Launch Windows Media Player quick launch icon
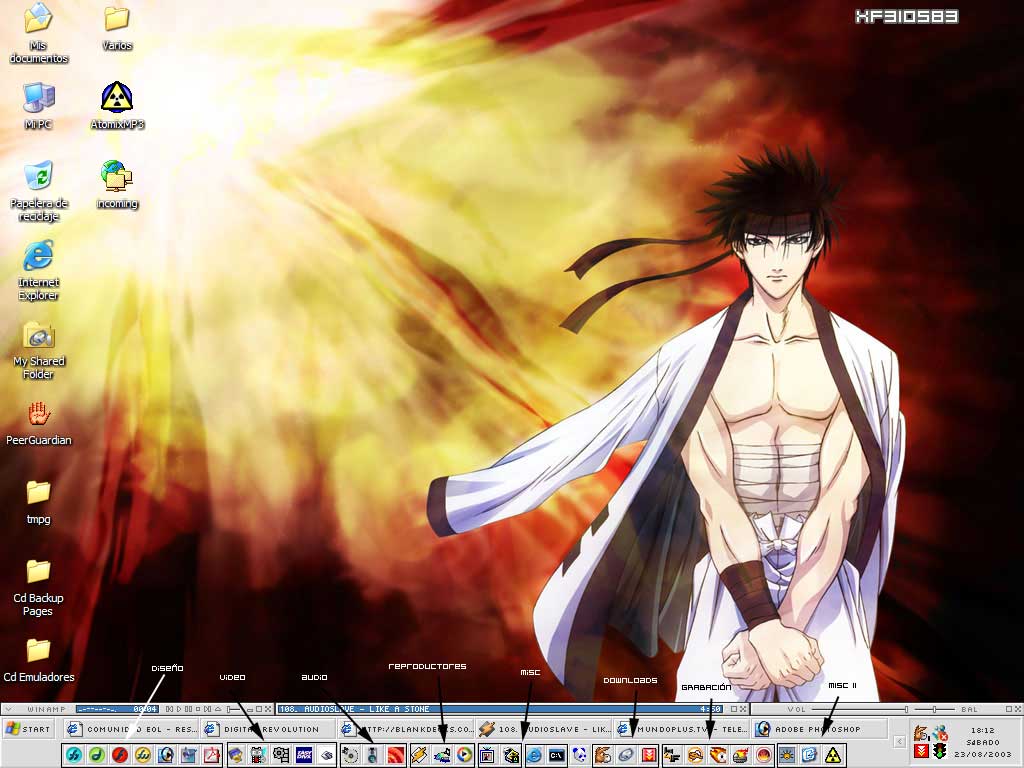1024x768 pixels. click(464, 755)
